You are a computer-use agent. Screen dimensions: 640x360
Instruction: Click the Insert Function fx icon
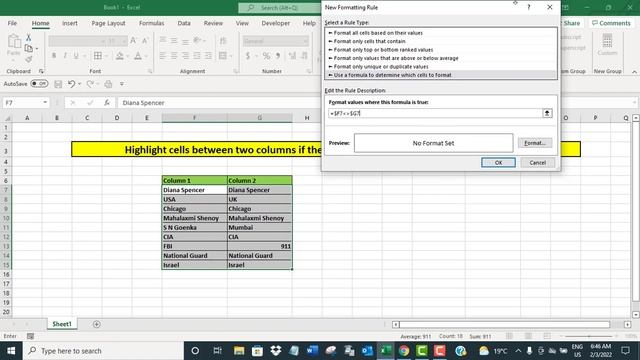(x=107, y=103)
